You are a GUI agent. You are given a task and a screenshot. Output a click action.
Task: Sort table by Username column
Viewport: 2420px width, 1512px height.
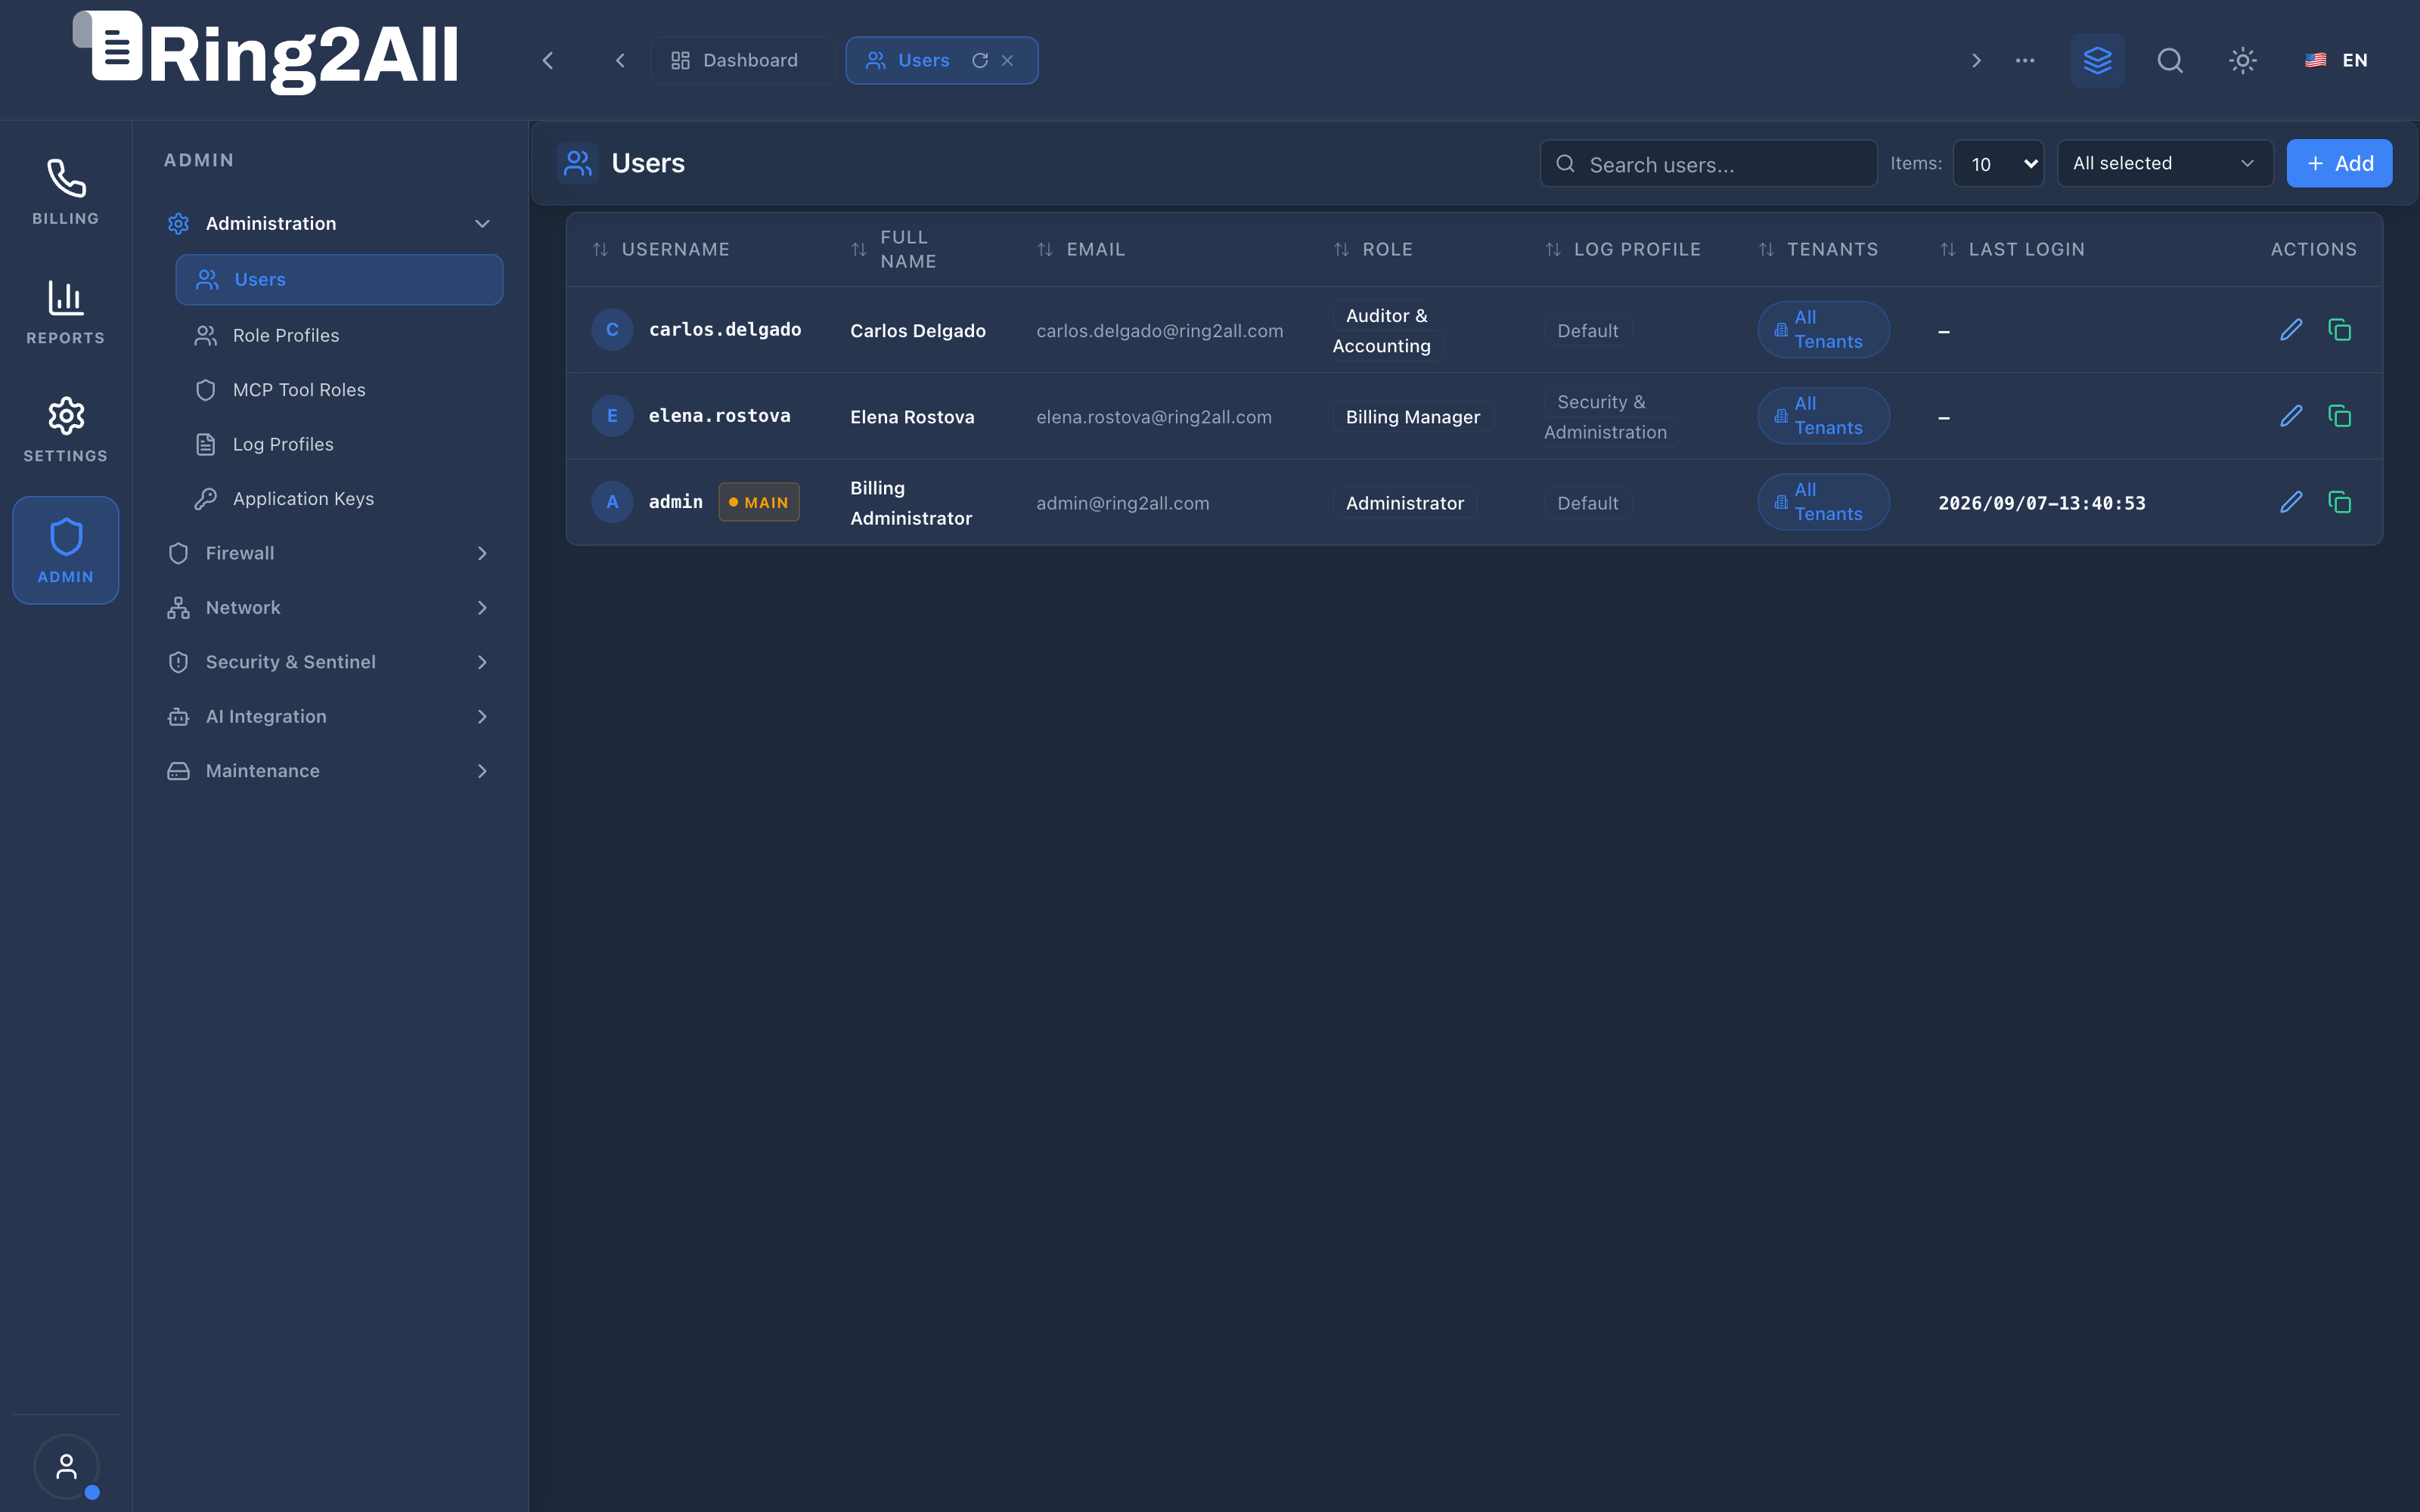point(661,249)
